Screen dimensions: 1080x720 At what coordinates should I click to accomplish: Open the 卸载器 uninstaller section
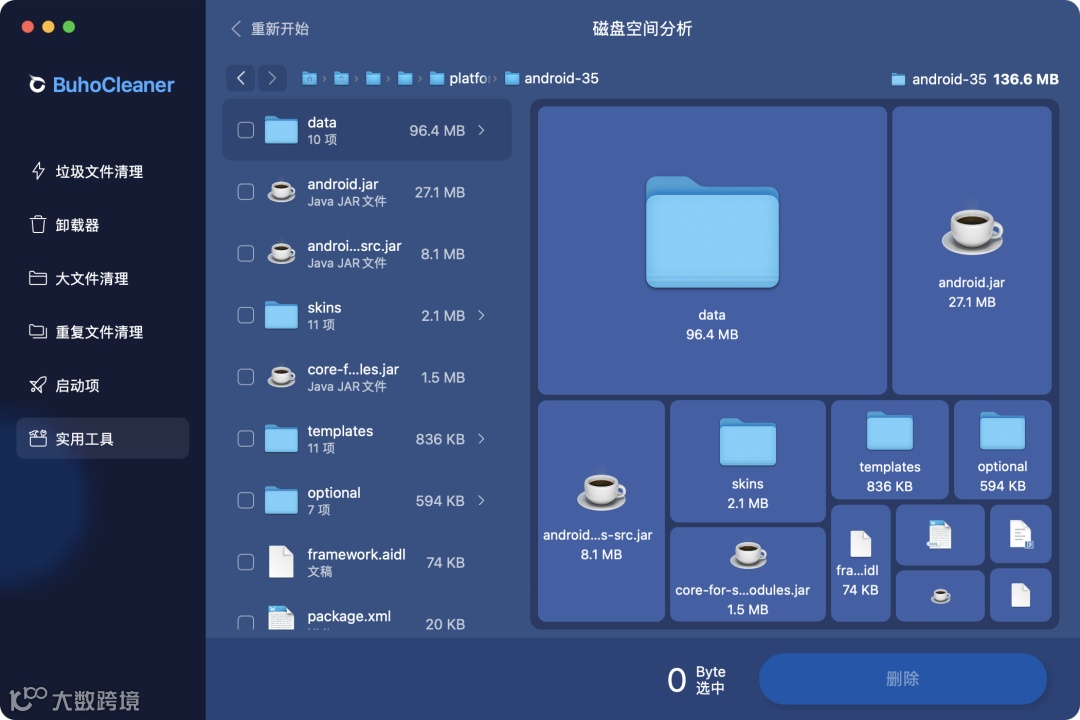[102, 225]
